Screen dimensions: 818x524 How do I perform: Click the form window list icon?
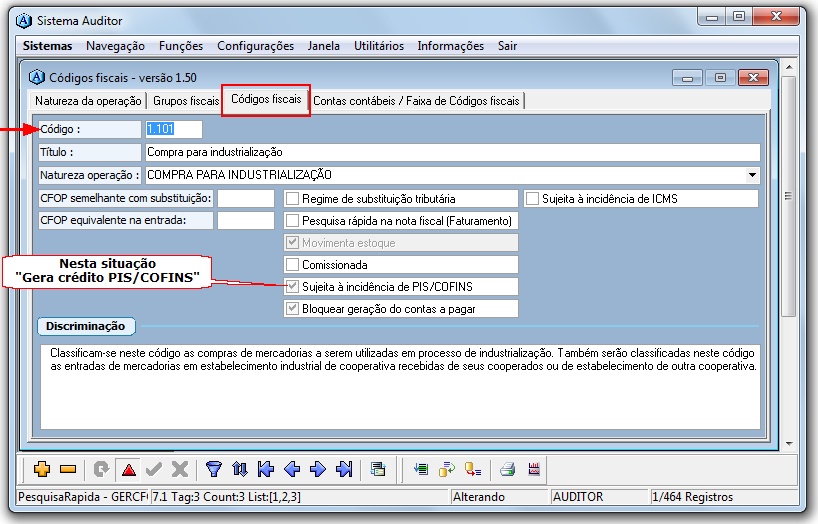(378, 469)
